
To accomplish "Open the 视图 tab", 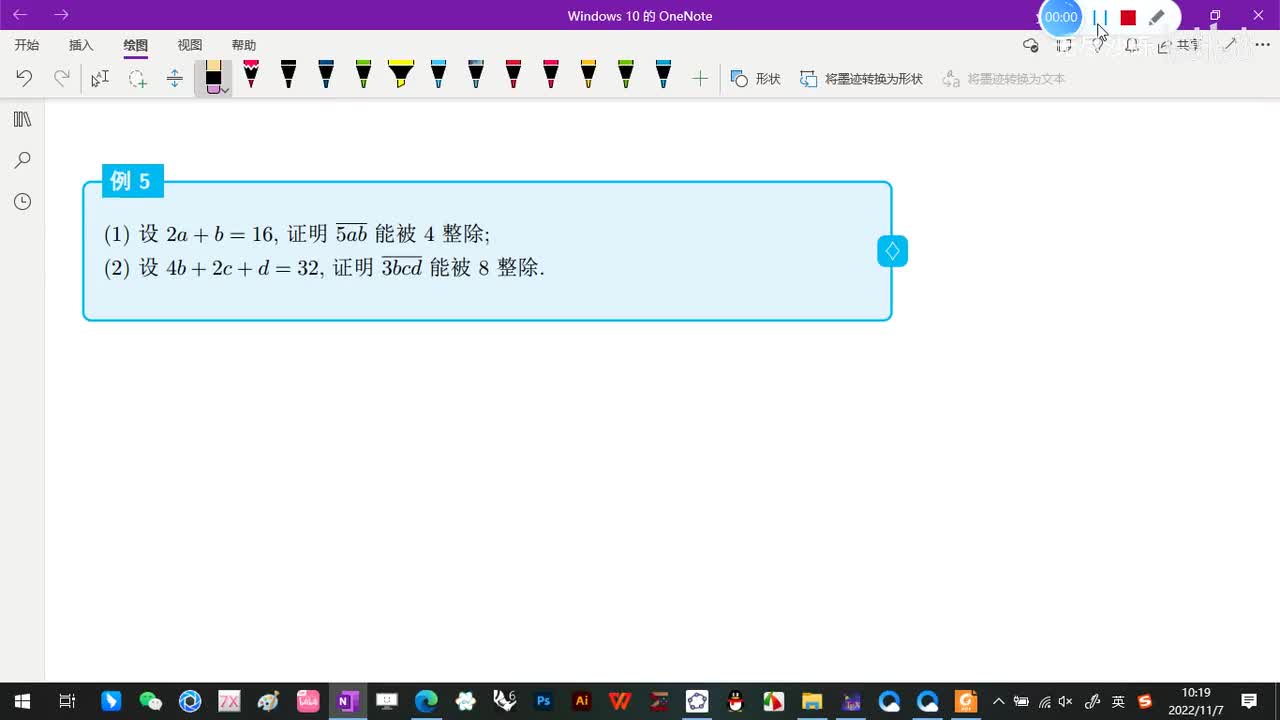I will coord(190,45).
